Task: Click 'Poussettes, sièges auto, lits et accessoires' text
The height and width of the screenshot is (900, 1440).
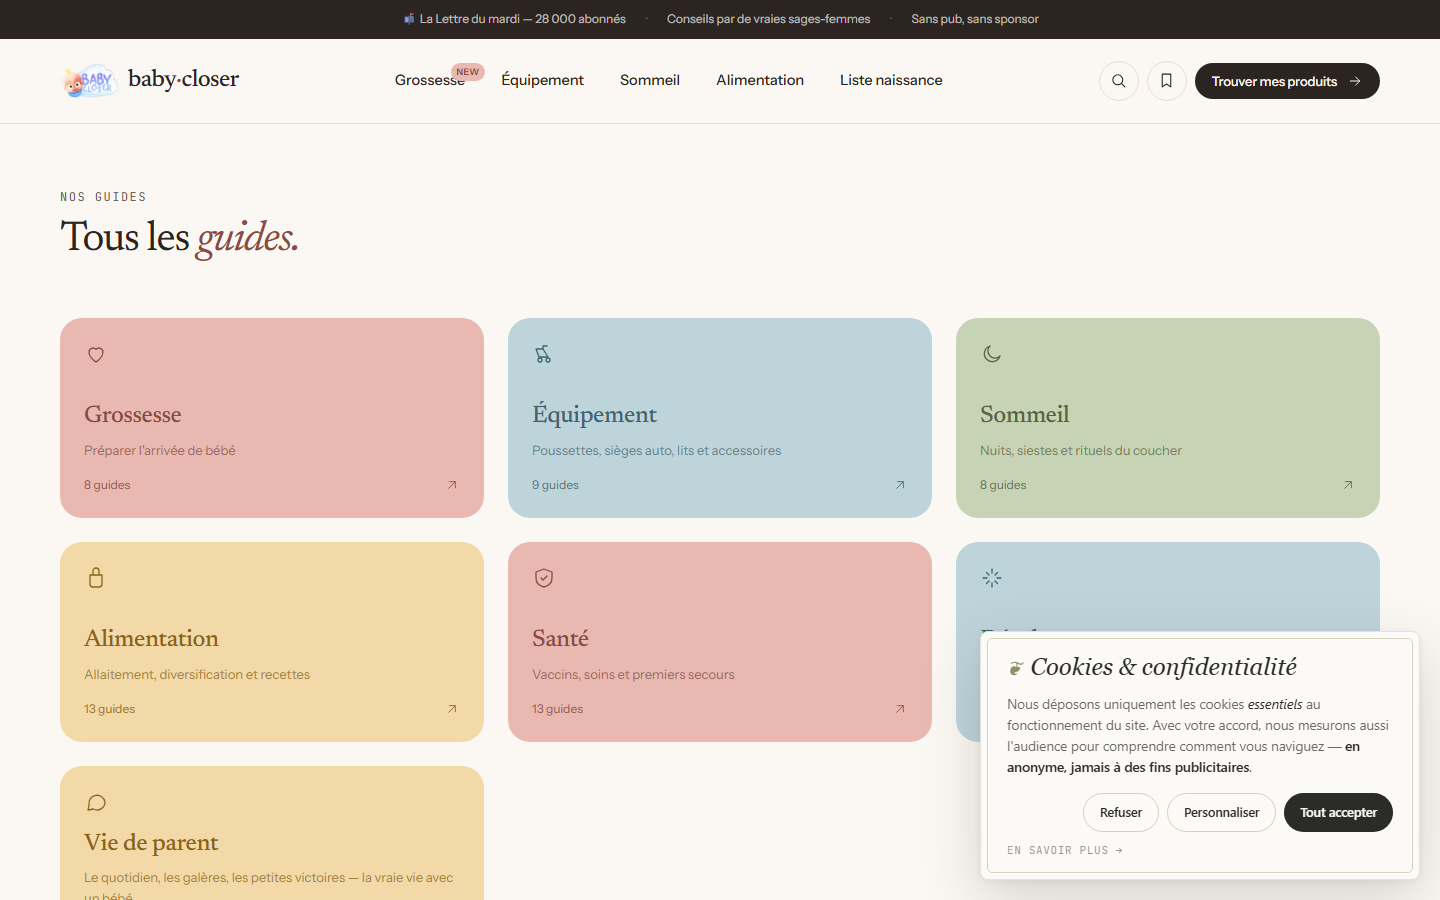Action: (656, 451)
